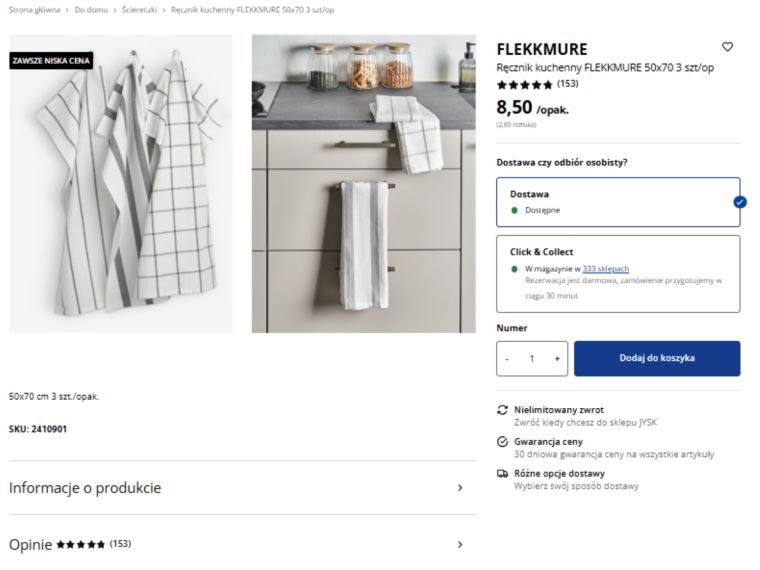Click Dodaj do koszyka button

pos(657,358)
